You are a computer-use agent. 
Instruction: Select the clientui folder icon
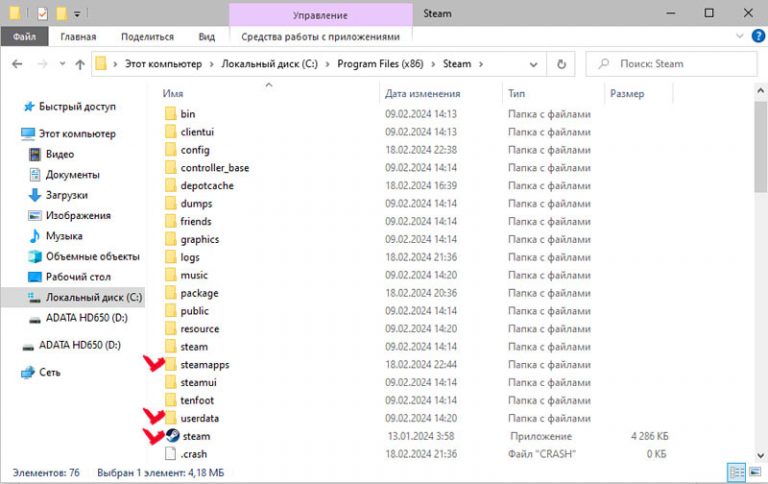[170, 132]
